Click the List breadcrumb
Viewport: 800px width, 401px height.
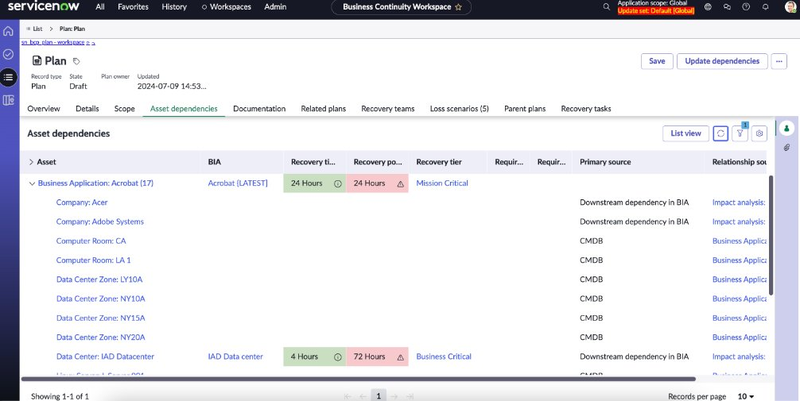[38, 29]
